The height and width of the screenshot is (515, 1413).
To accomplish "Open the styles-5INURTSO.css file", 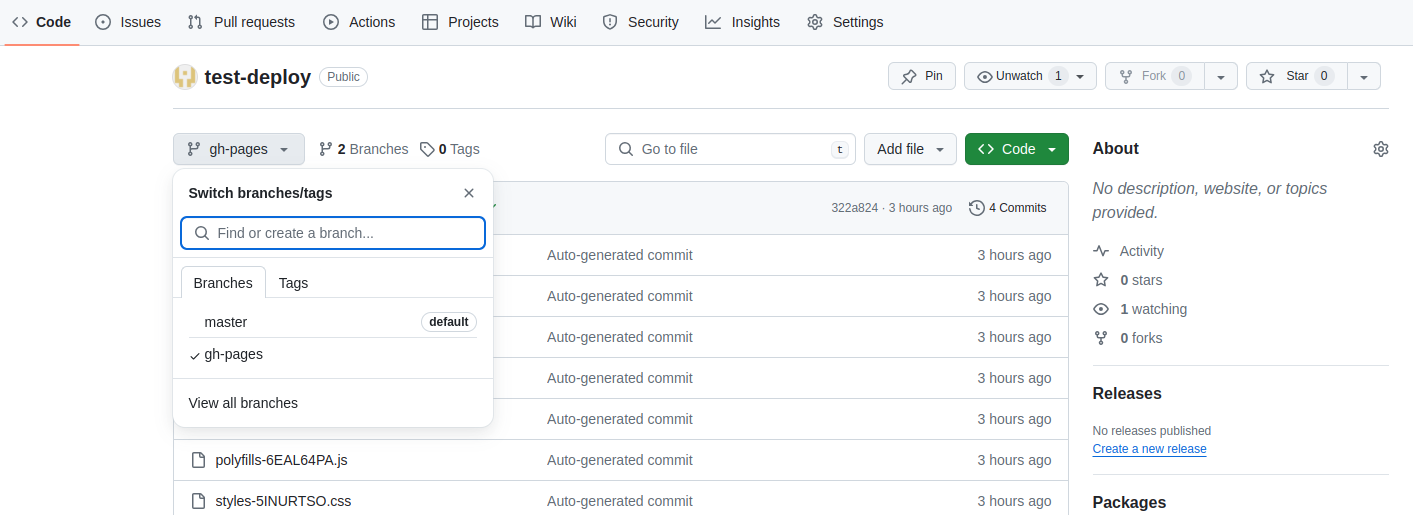I will point(284,501).
